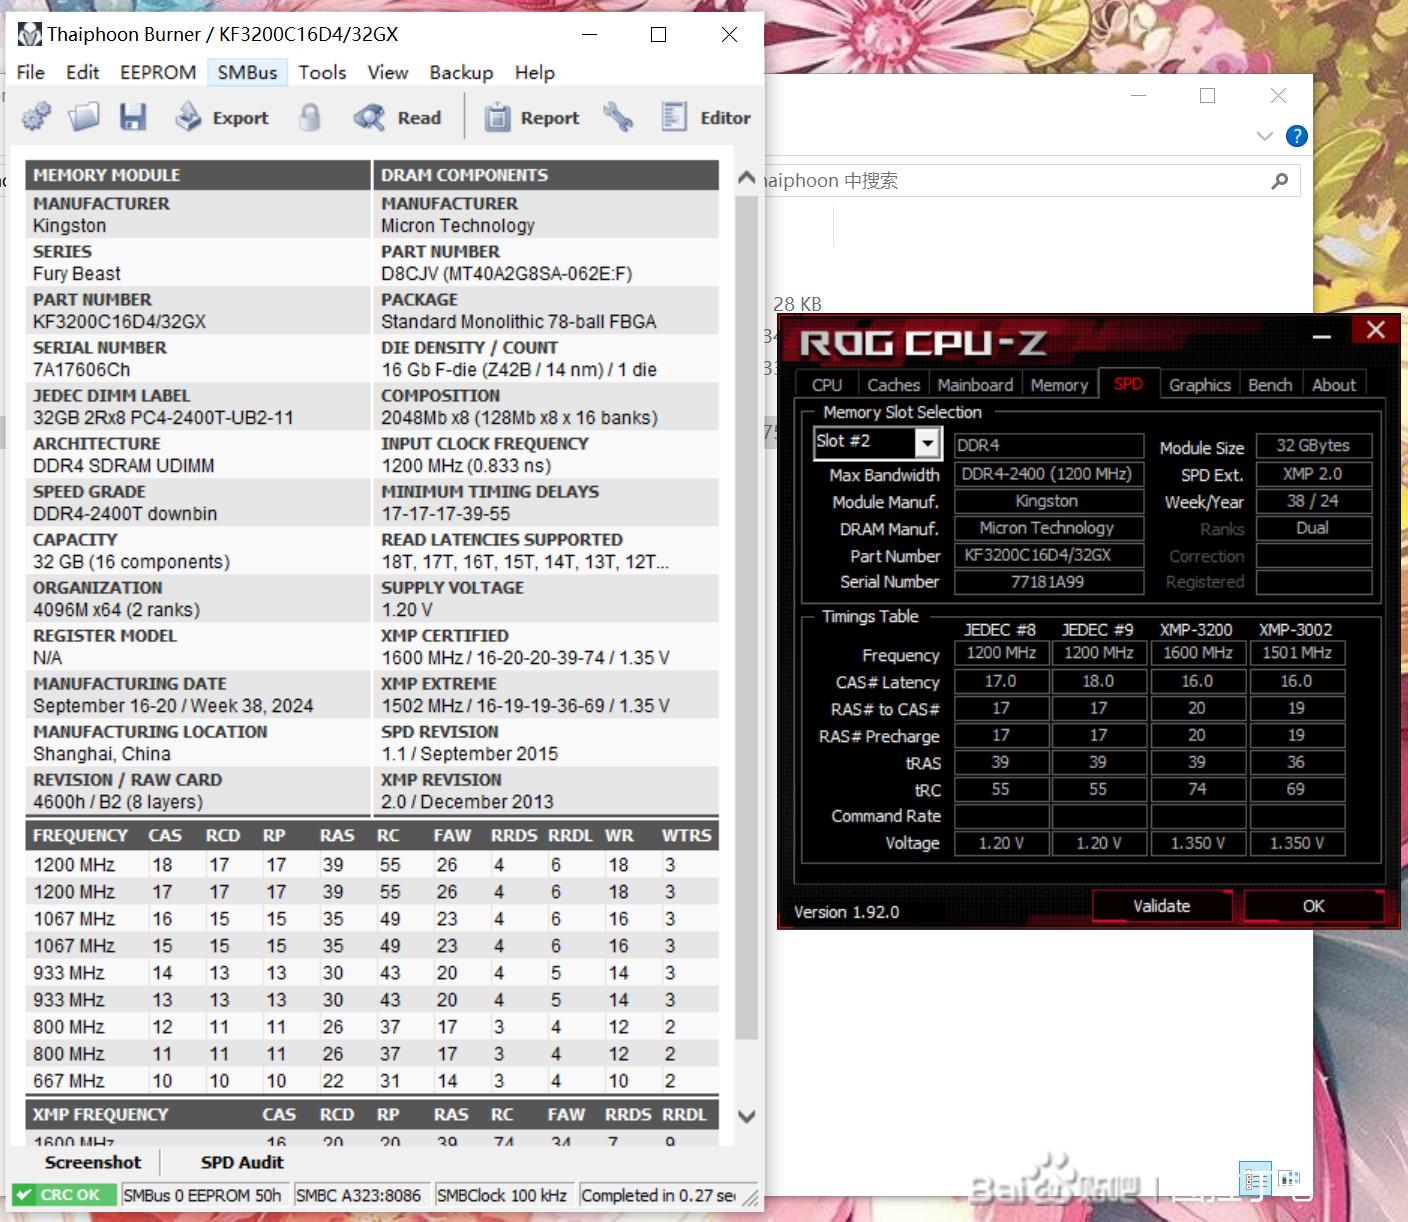Click the report vertical scrollbar thumb
Viewport: 1408px width, 1222px height.
pos(746,616)
